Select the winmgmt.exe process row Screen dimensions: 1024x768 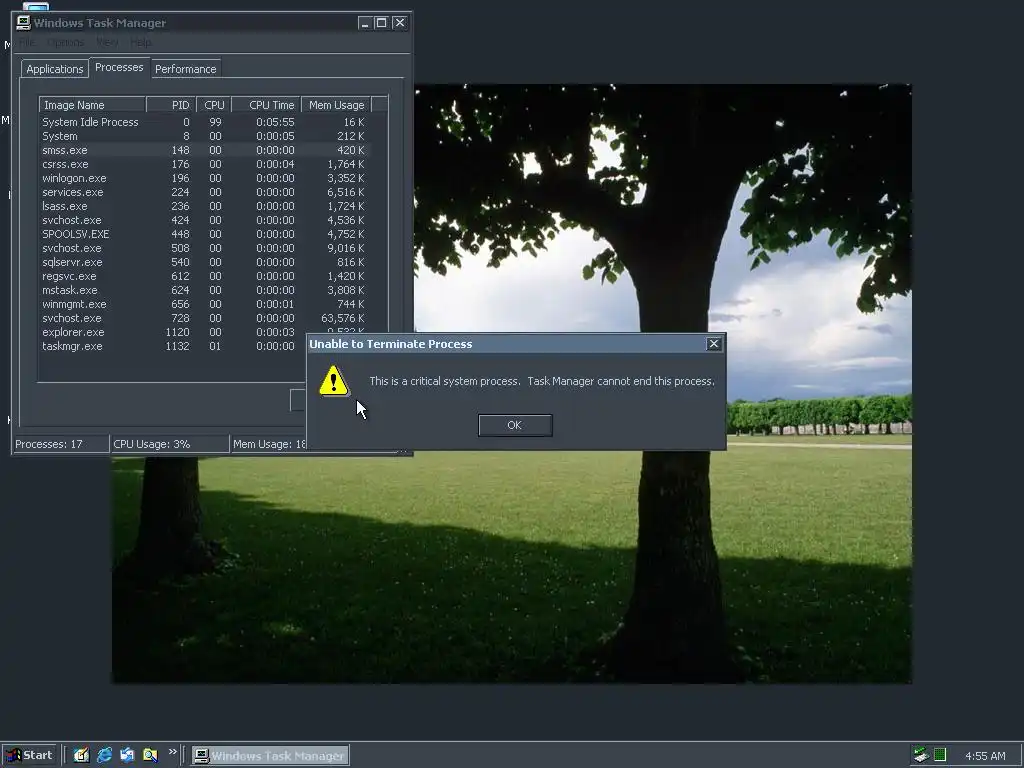click(x=204, y=304)
